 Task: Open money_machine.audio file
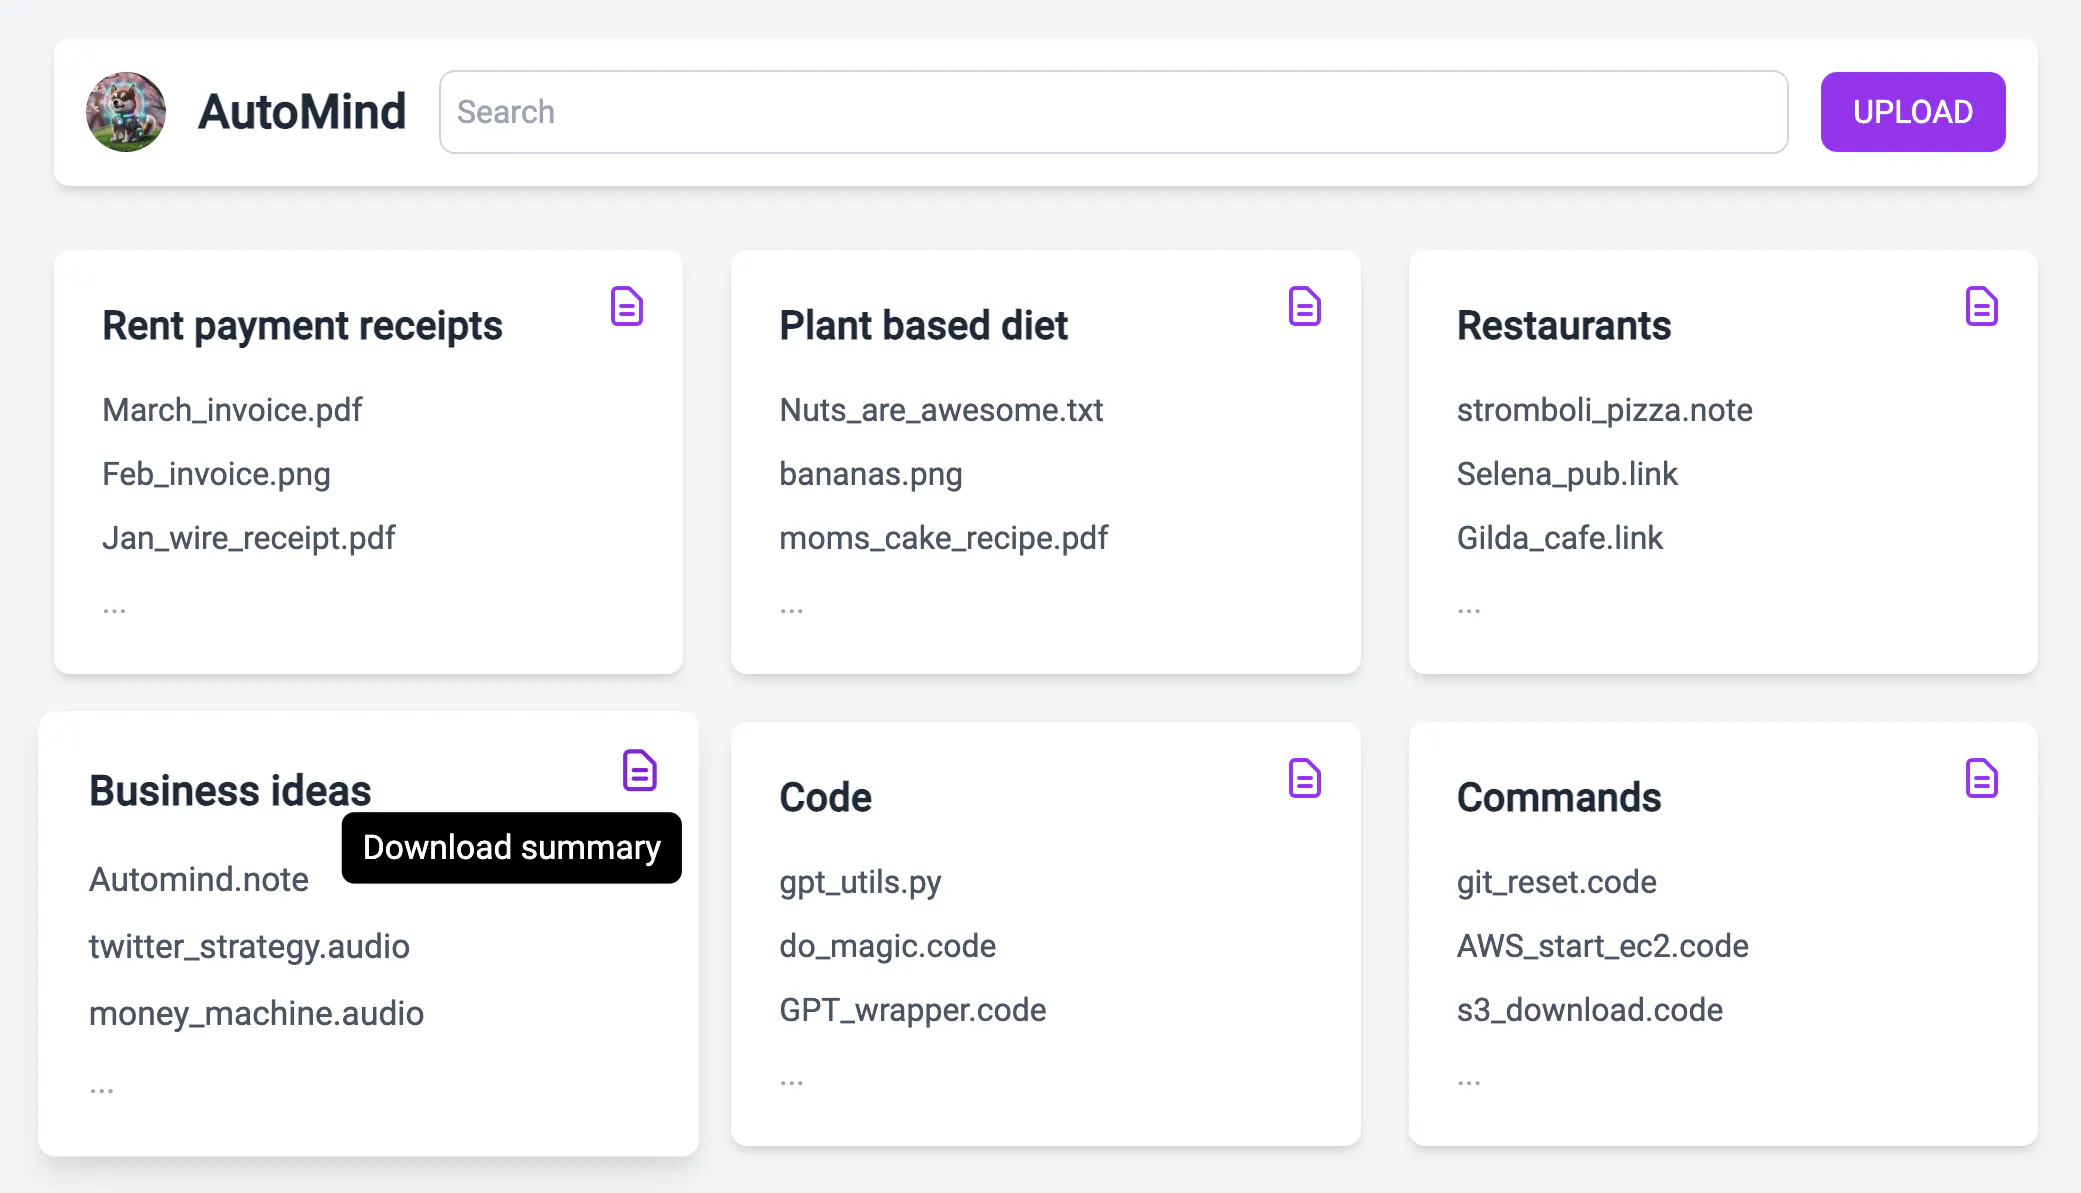point(256,1013)
